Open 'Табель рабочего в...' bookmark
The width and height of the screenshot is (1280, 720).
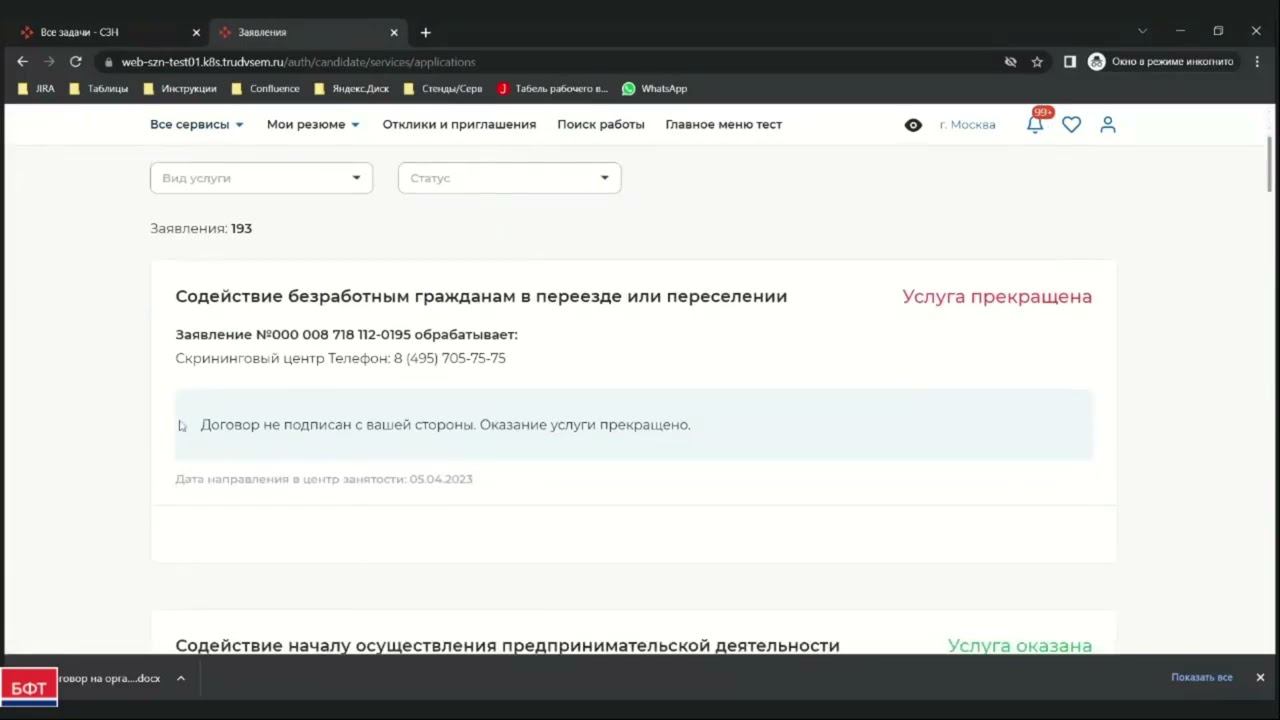552,88
